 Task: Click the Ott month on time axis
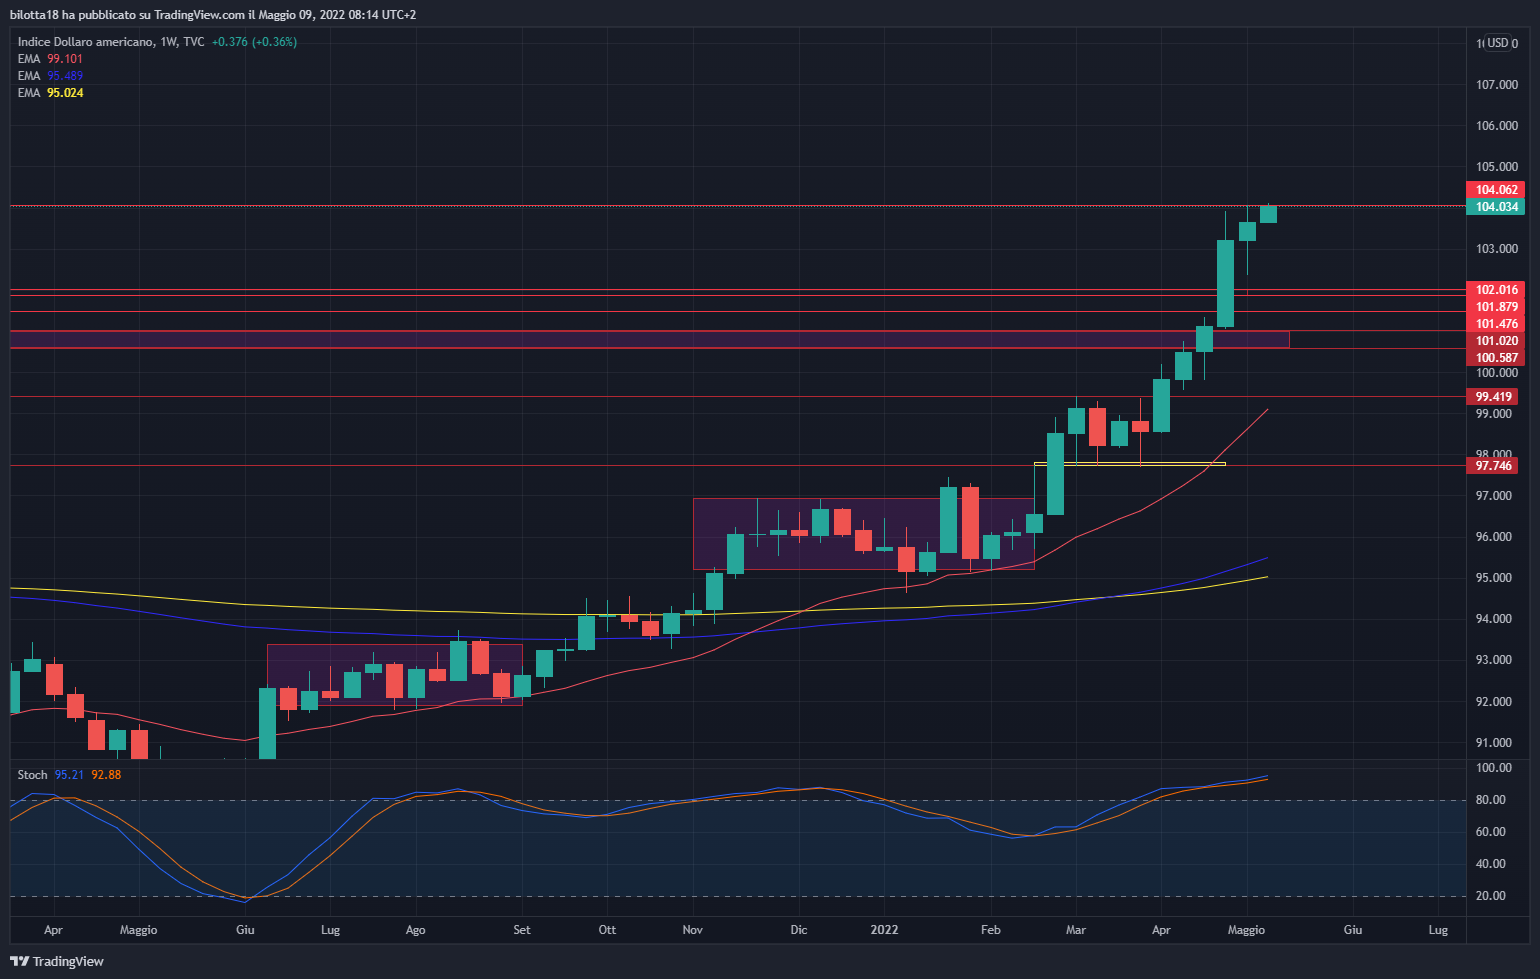pos(607,930)
